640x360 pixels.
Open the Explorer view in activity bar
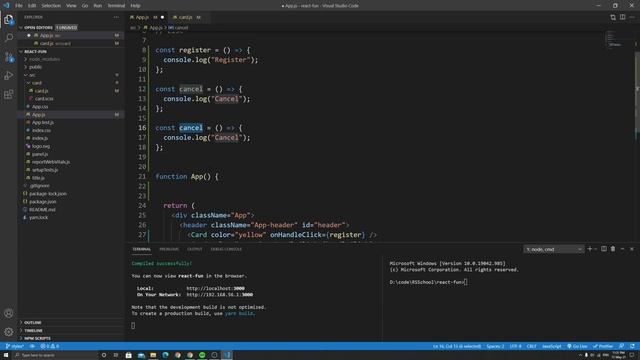pos(9,20)
